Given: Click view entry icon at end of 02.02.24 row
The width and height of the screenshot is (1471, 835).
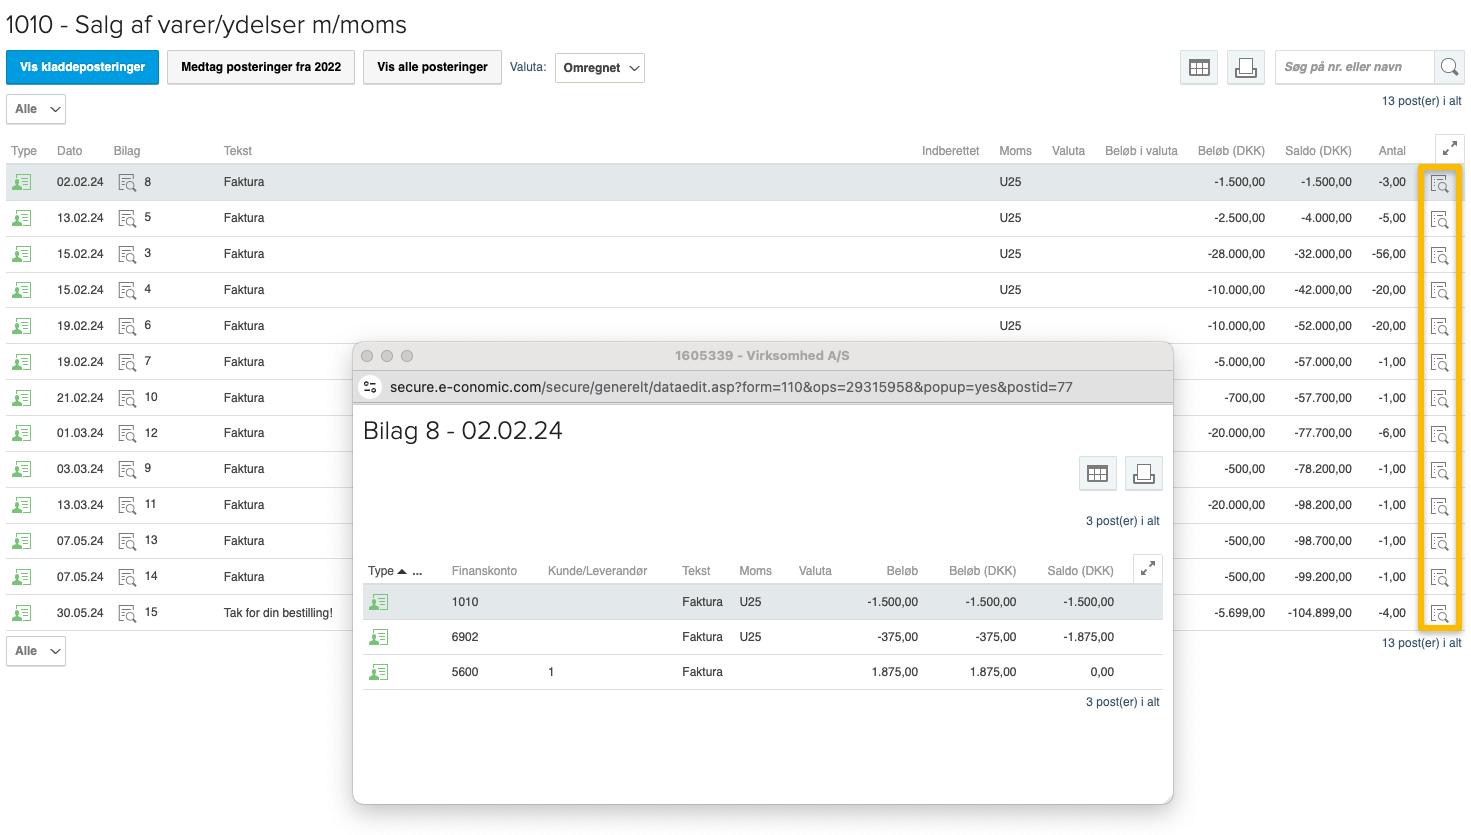Looking at the screenshot, I should click(1439, 183).
